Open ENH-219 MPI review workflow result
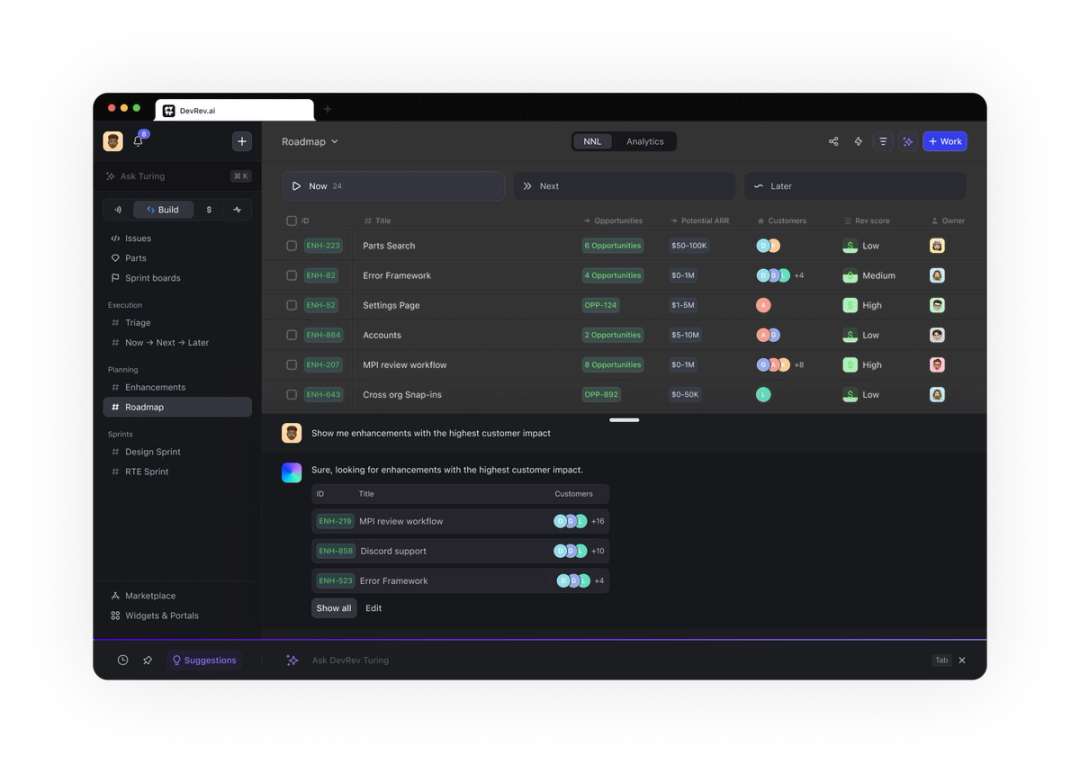Screen dimensions: 1080x773 click(x=460, y=521)
